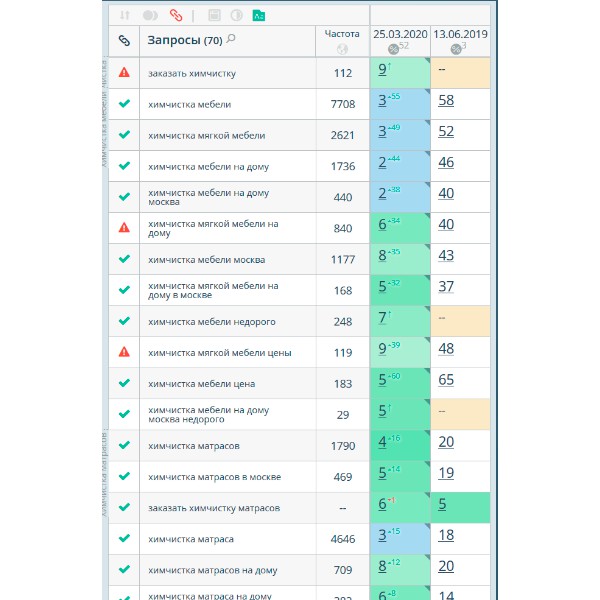This screenshot has width=600, height=600.
Task: Click the toggle switch icon in toolbar
Action: click(x=150, y=15)
